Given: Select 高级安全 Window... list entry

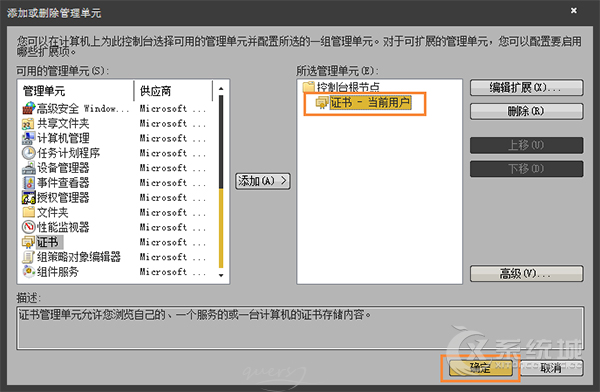Looking at the screenshot, I should 83,109.
